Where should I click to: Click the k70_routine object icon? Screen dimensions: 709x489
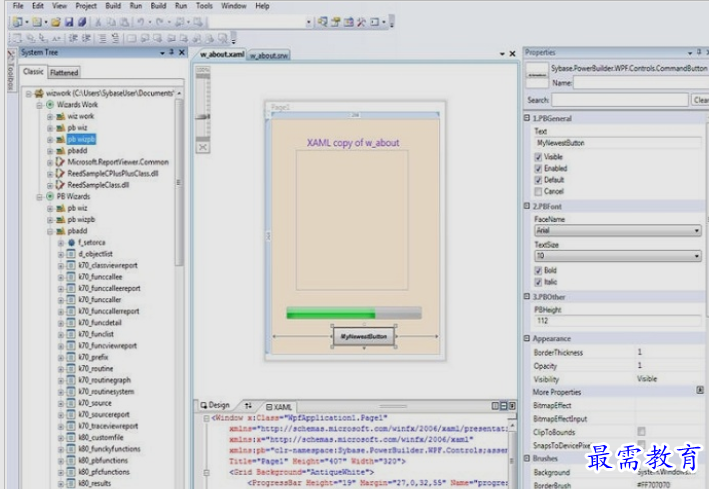pos(70,369)
